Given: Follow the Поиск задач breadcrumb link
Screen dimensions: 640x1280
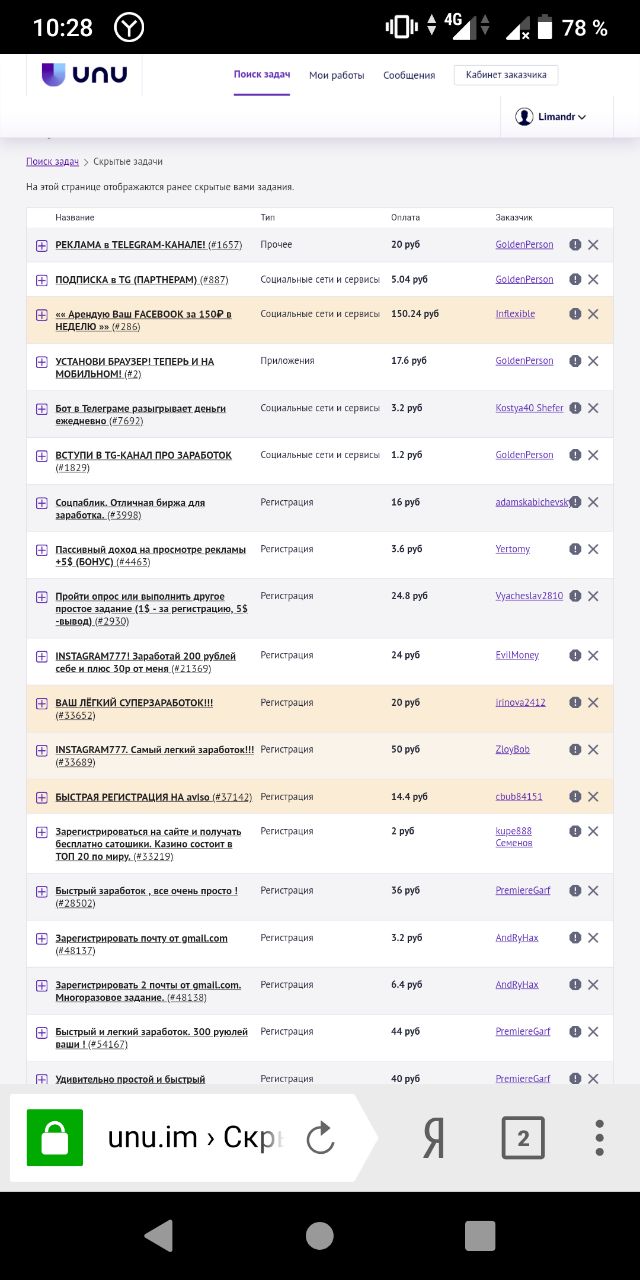Looking at the screenshot, I should point(52,161).
